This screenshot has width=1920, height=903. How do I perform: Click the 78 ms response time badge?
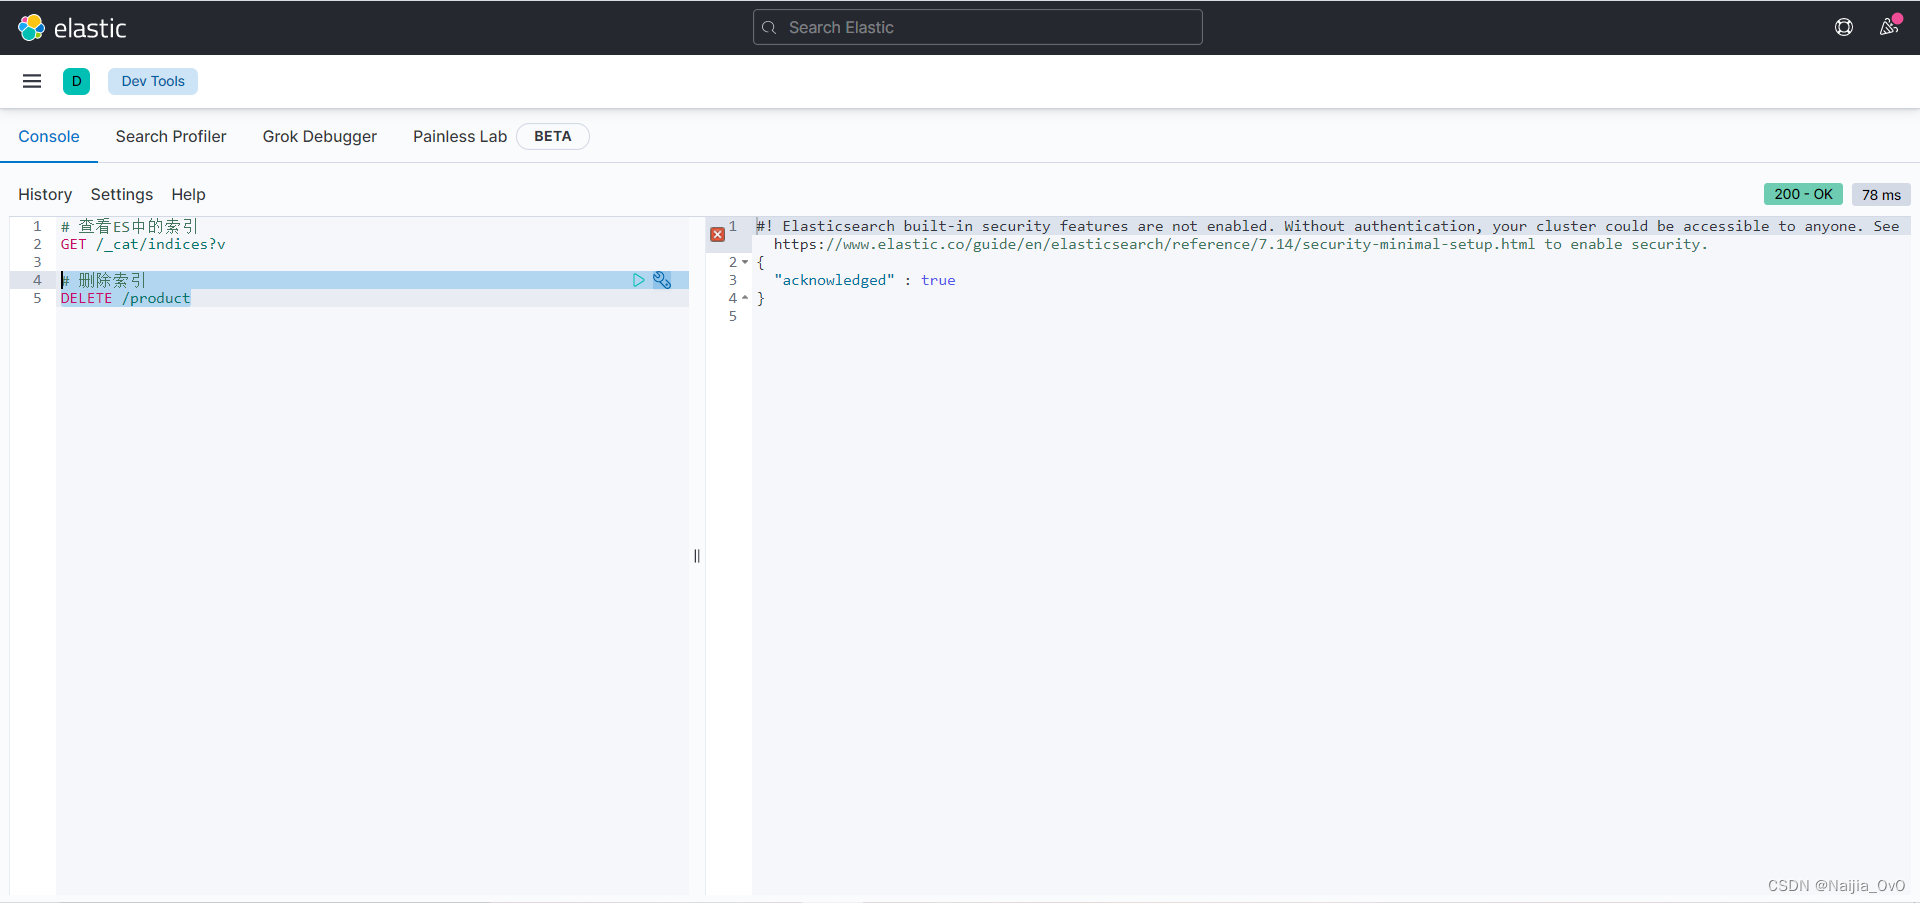1881,194
